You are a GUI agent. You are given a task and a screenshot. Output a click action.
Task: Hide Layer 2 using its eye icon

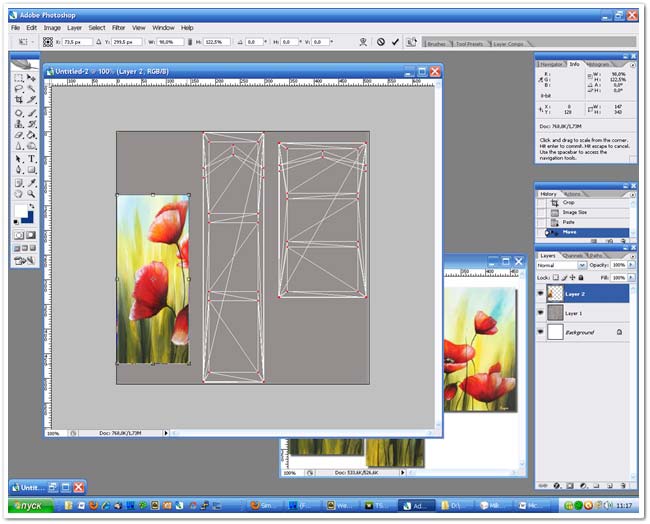(x=541, y=294)
